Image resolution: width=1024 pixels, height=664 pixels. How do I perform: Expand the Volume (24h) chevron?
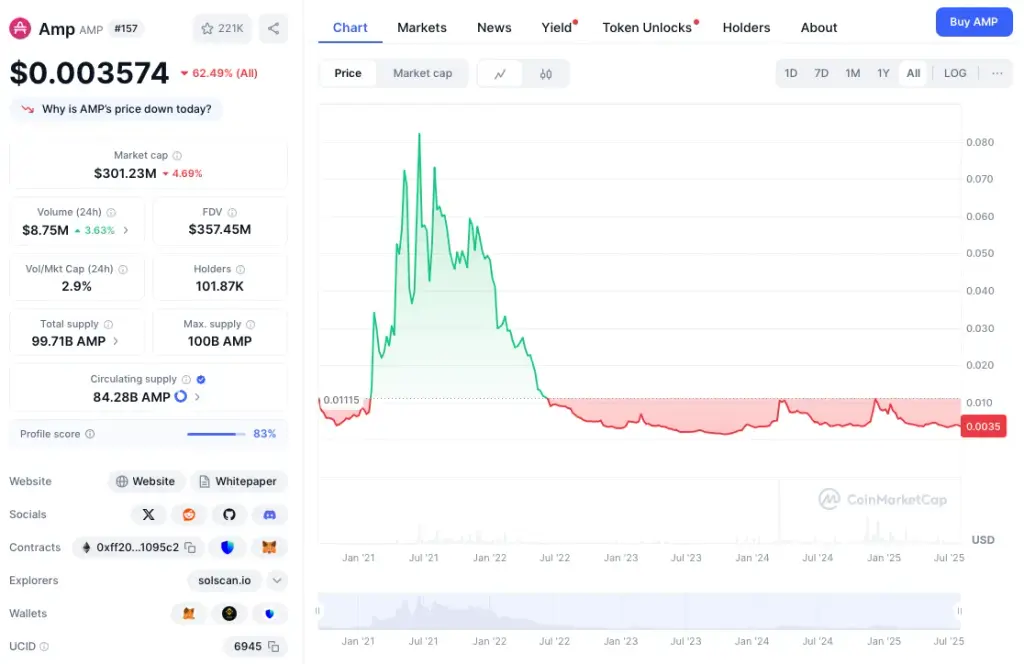126,230
